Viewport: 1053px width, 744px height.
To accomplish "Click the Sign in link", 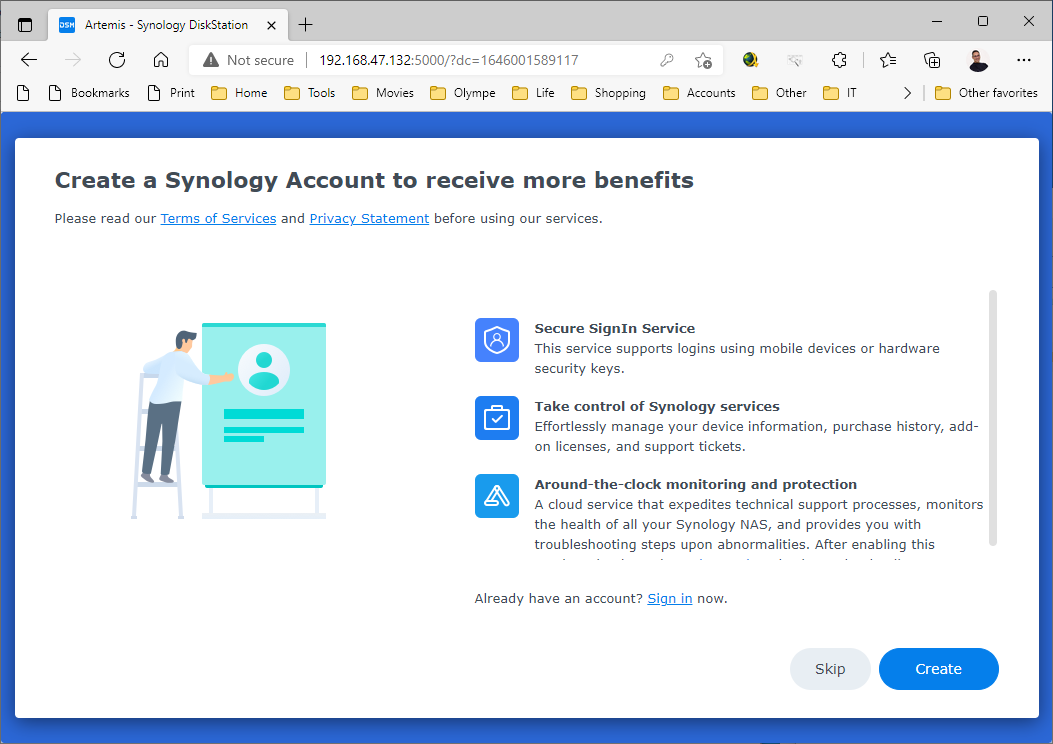I will coord(670,598).
